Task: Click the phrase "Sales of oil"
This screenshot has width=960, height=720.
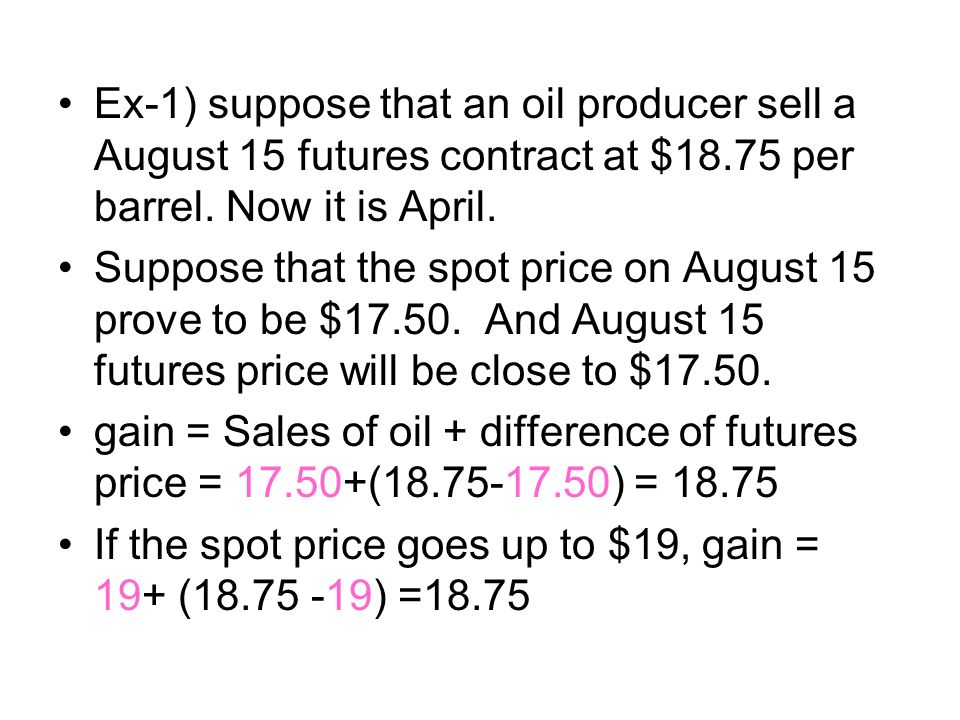Action: tap(327, 431)
